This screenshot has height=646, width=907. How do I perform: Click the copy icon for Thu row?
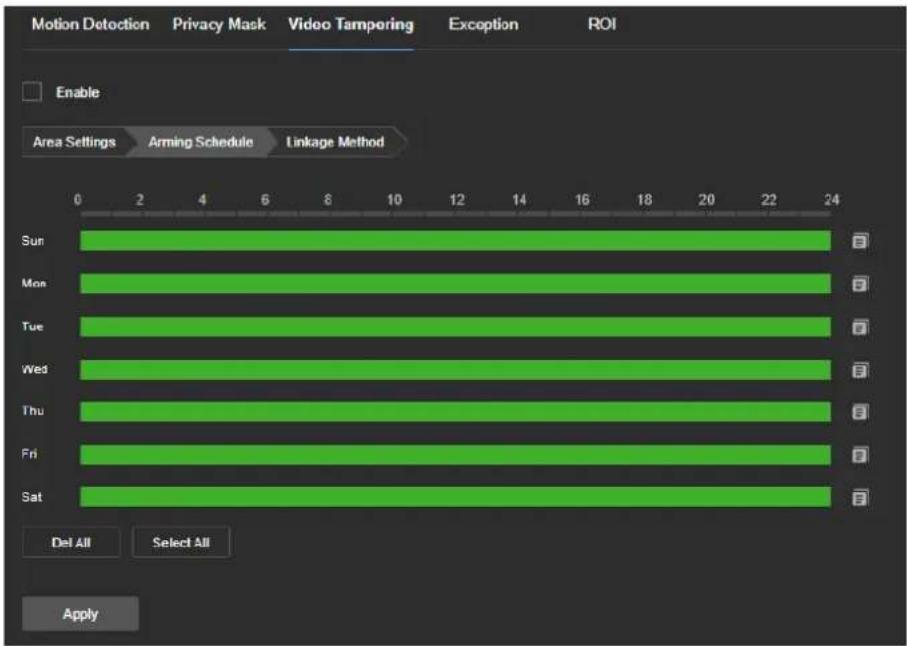[x=860, y=412]
